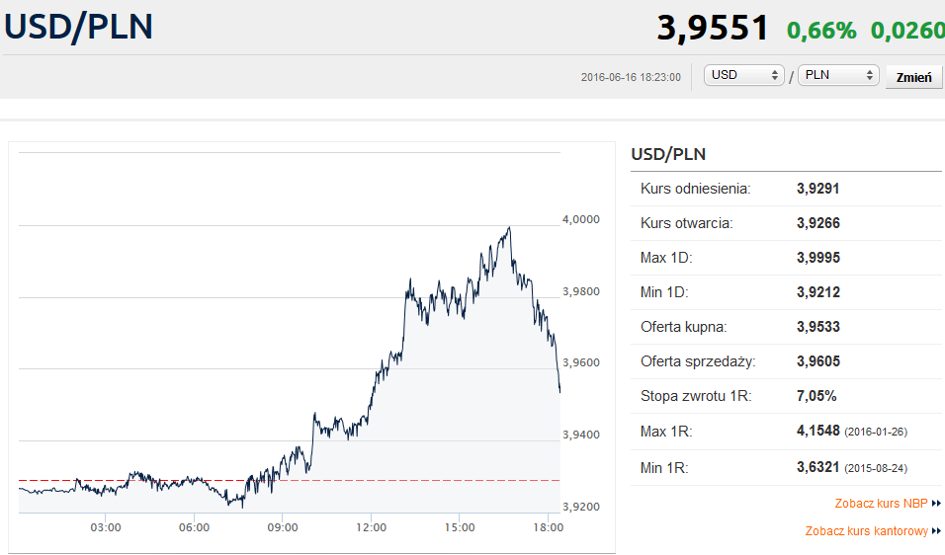Click double-arrow icon beside Zobacz kurs NBP

tap(936, 504)
